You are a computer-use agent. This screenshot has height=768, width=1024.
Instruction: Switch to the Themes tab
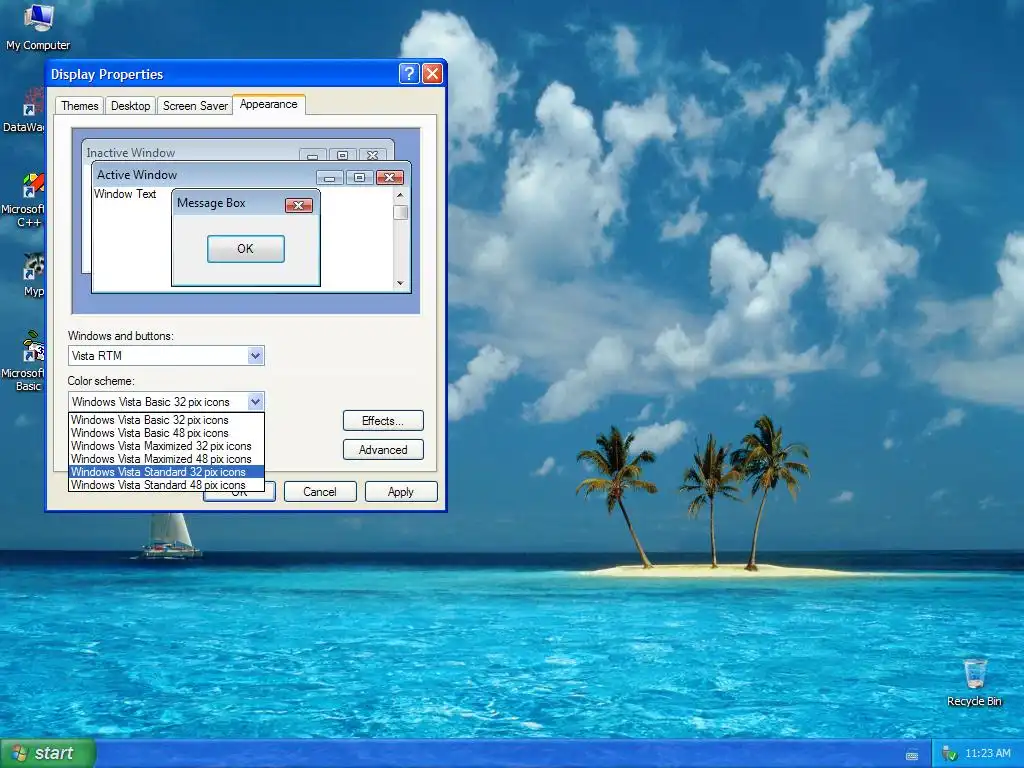pos(80,106)
